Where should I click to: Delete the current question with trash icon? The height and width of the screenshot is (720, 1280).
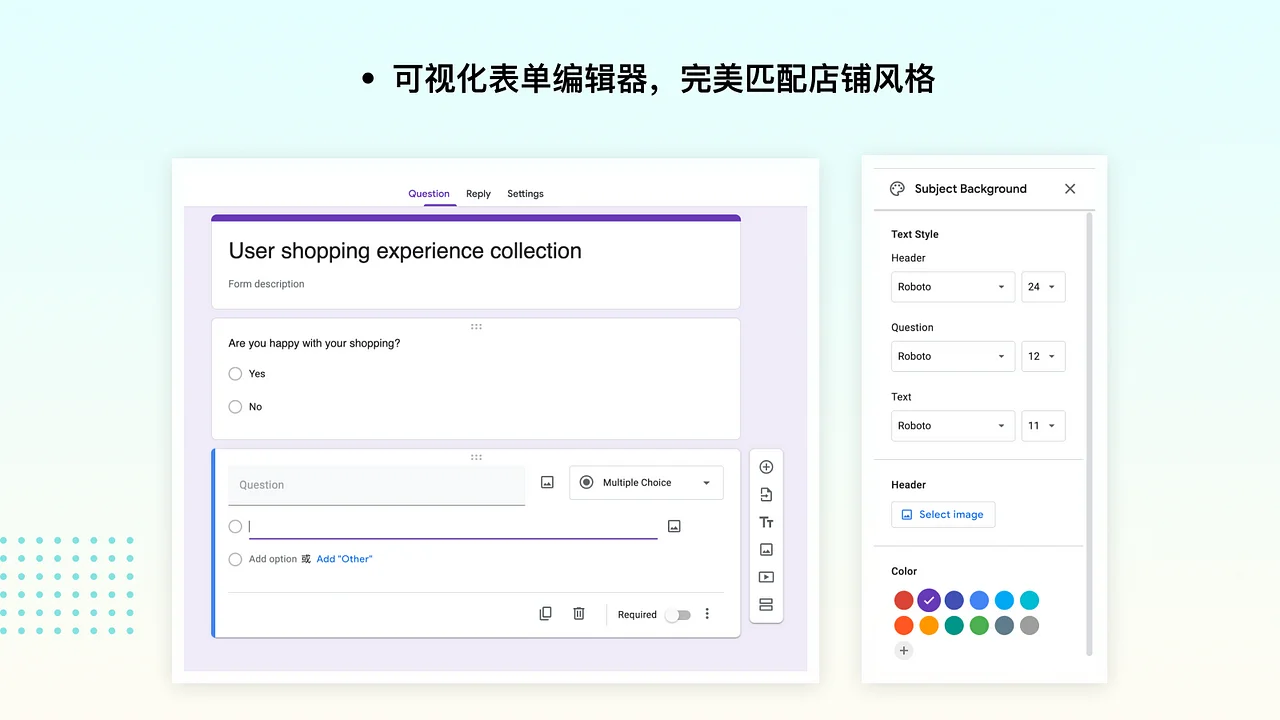(578, 613)
